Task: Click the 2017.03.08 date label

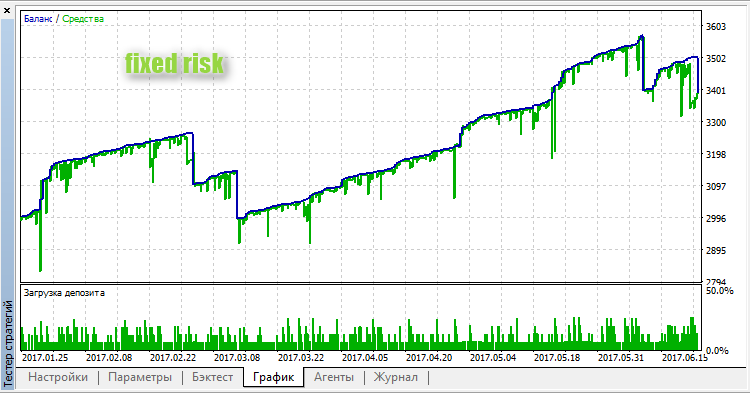Action: [237, 358]
